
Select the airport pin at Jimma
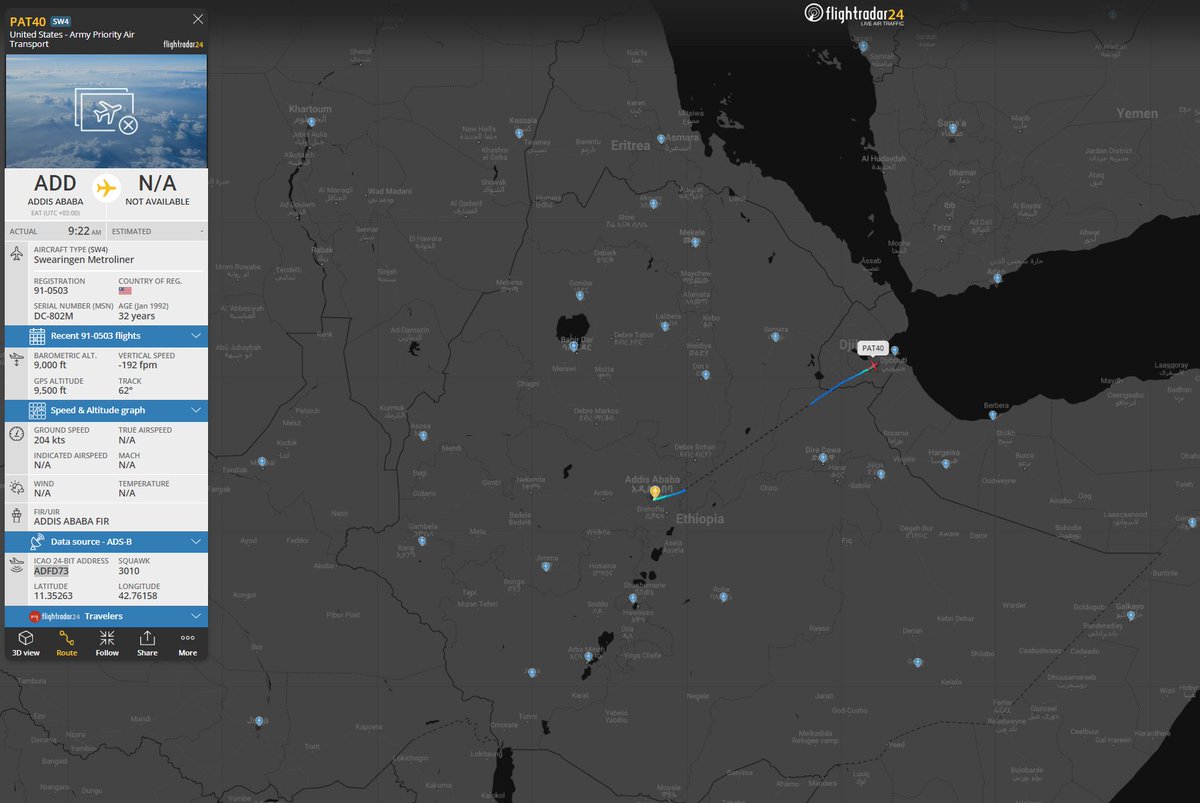click(x=546, y=567)
